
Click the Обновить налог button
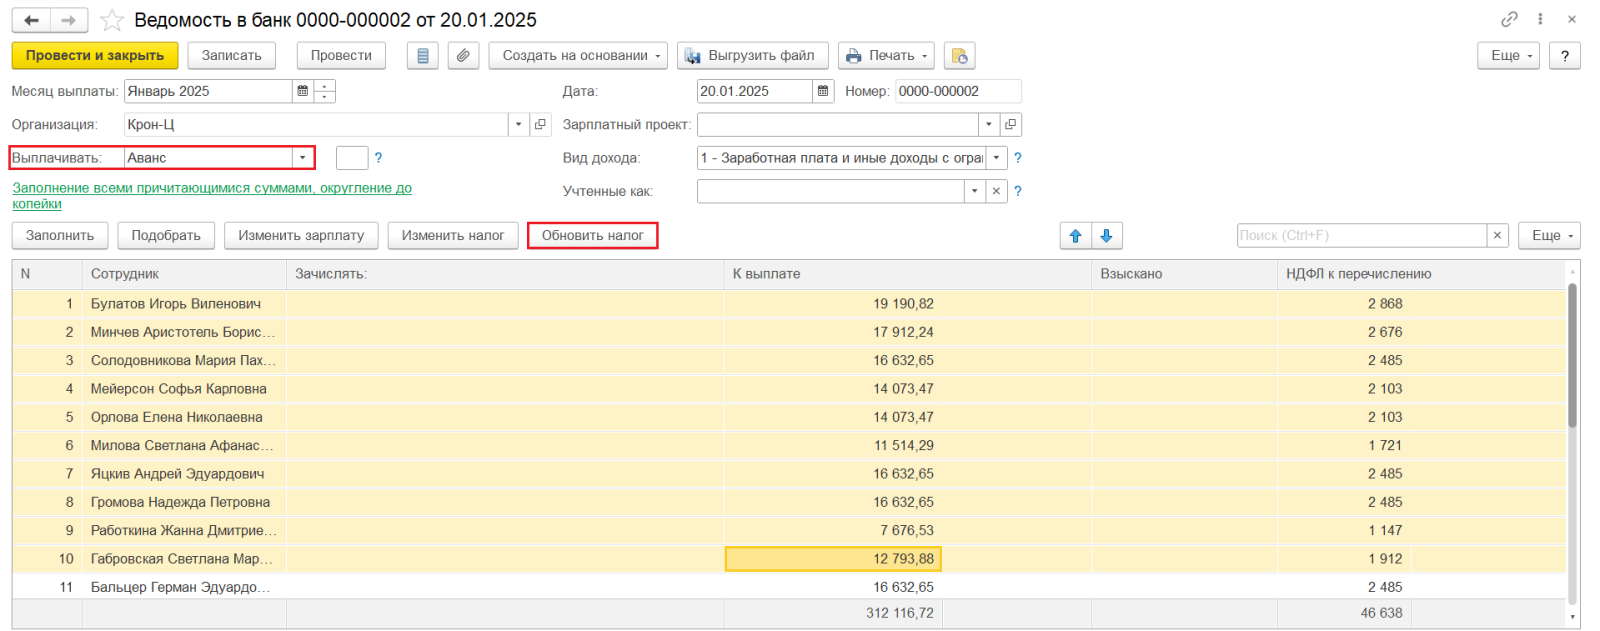pyautogui.click(x=592, y=236)
